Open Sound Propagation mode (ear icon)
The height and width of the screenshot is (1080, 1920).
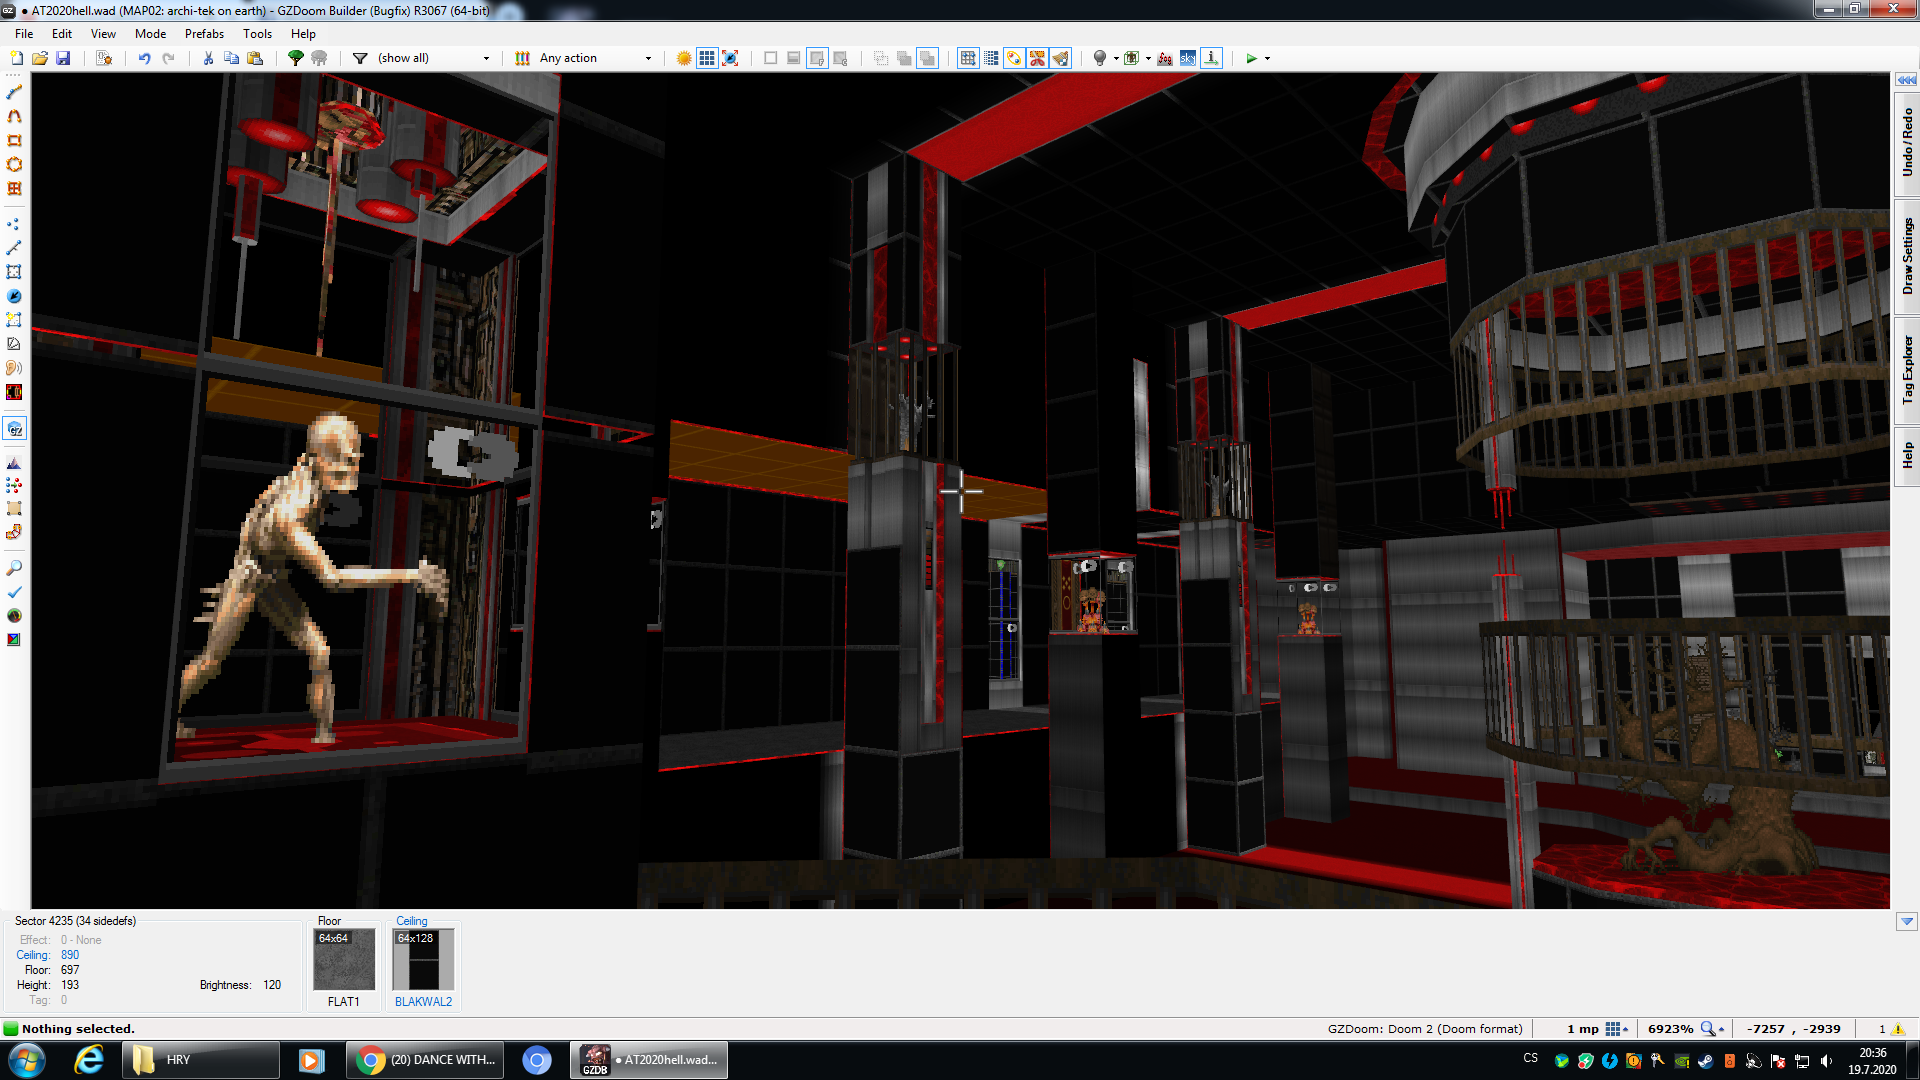tap(14, 368)
